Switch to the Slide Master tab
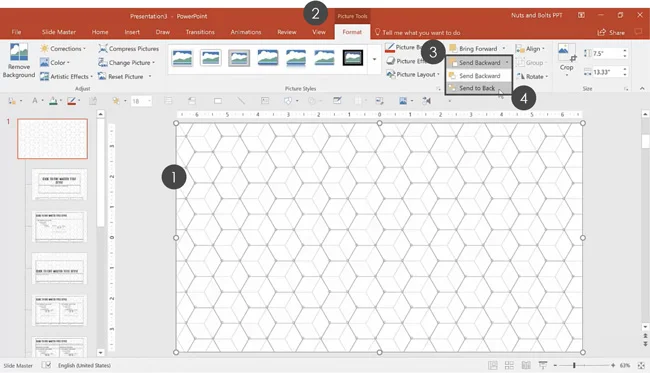650x373 pixels. pos(59,32)
